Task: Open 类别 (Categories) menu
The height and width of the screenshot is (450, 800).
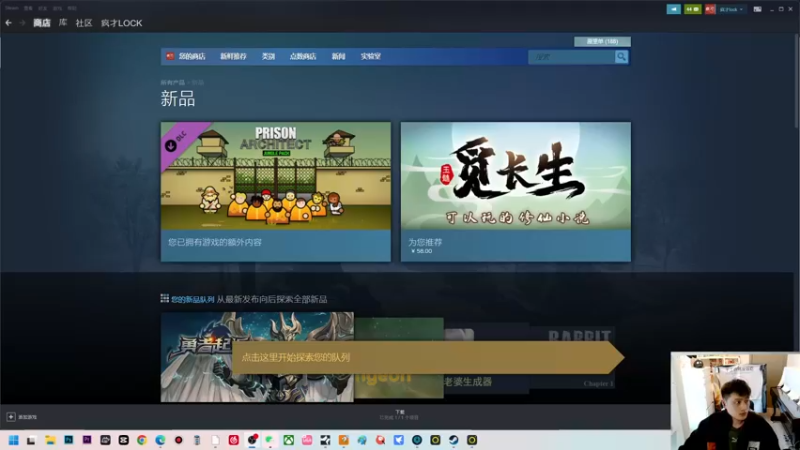Action: (x=268, y=56)
